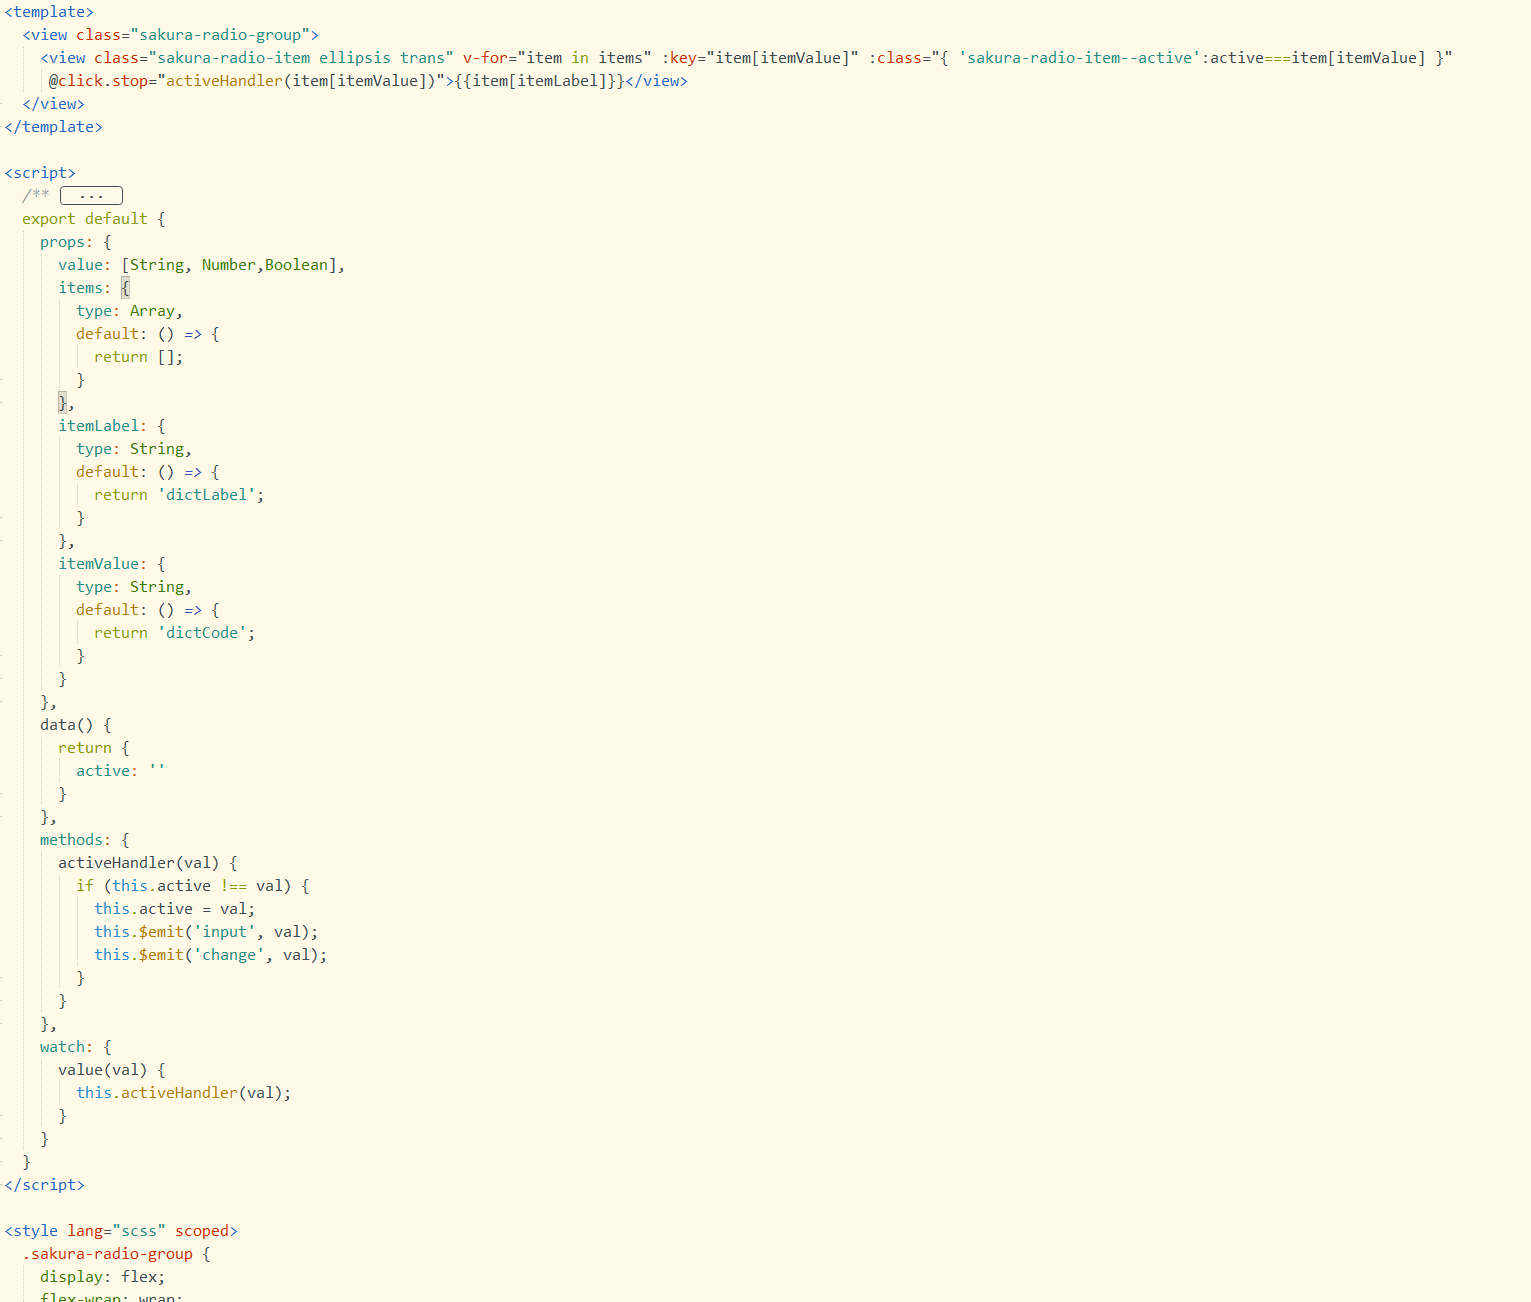Click the closing </template> tag
Screen dimensions: 1531x1302
(x=53, y=127)
